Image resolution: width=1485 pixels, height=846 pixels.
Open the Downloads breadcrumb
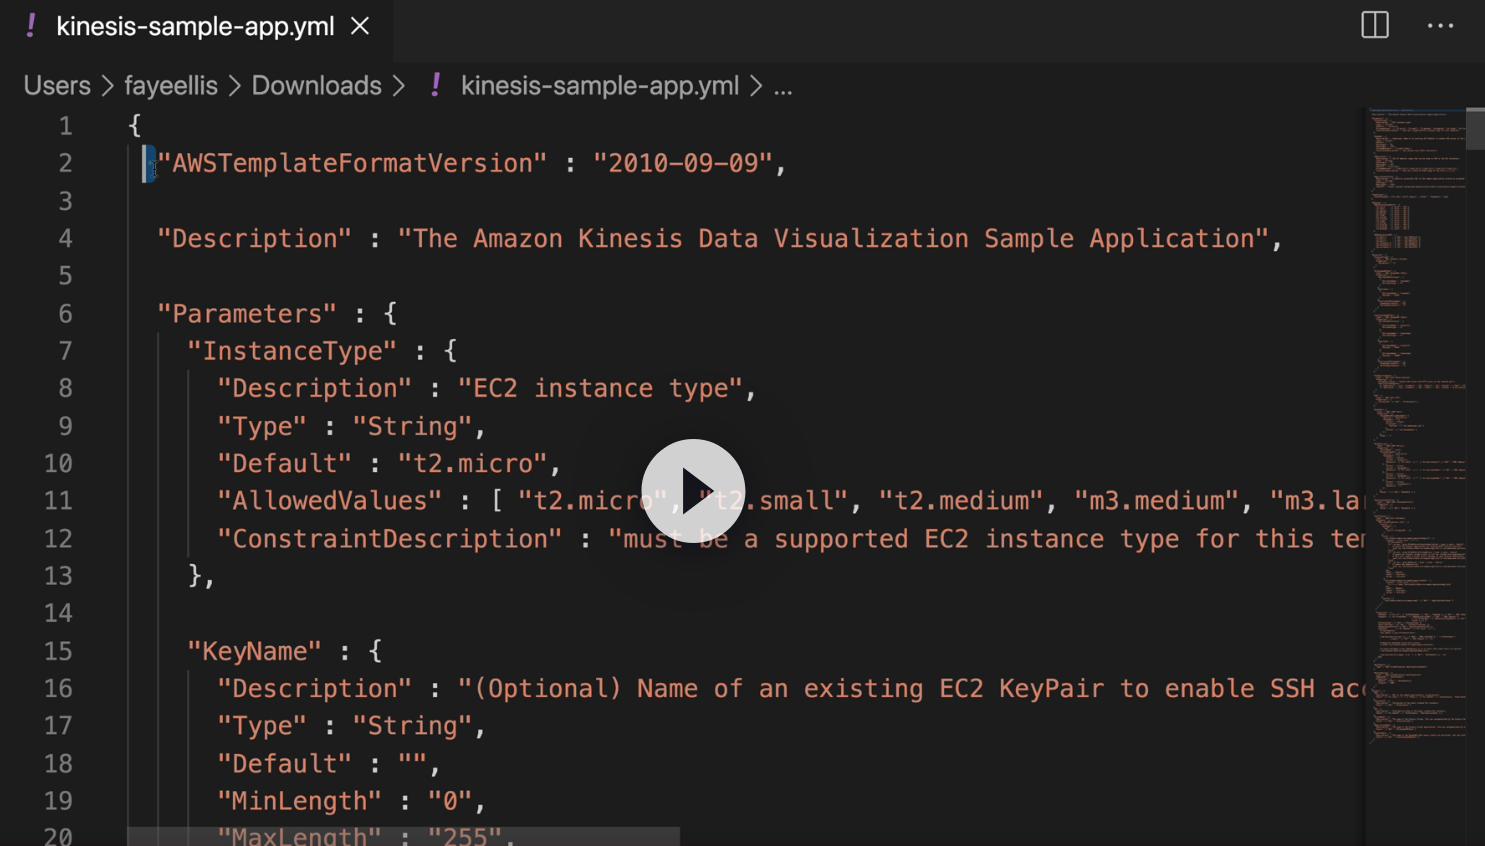pos(316,86)
